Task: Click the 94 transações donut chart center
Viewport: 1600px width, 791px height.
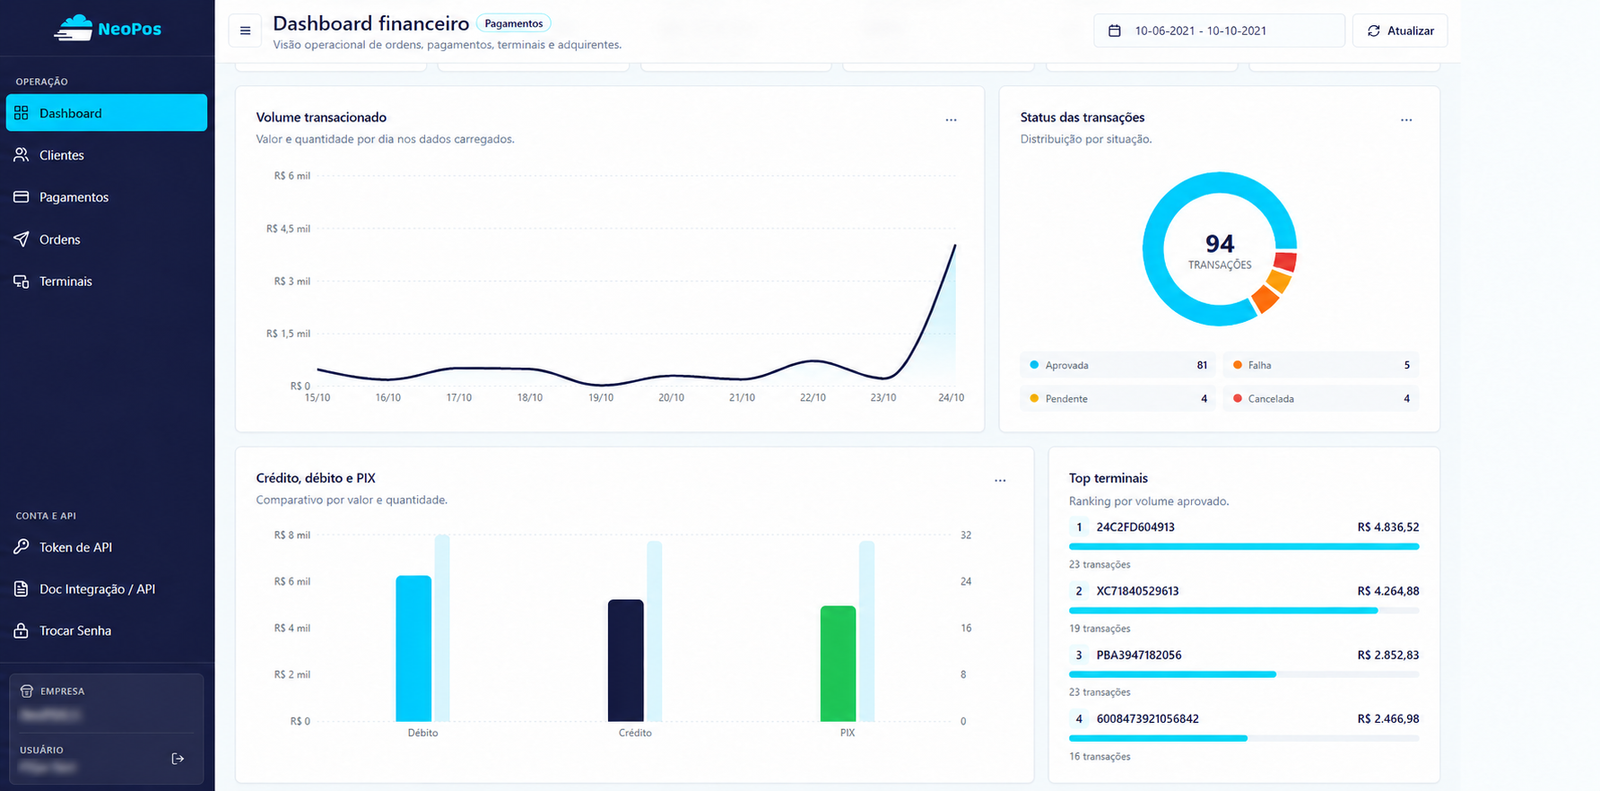Action: (x=1220, y=250)
